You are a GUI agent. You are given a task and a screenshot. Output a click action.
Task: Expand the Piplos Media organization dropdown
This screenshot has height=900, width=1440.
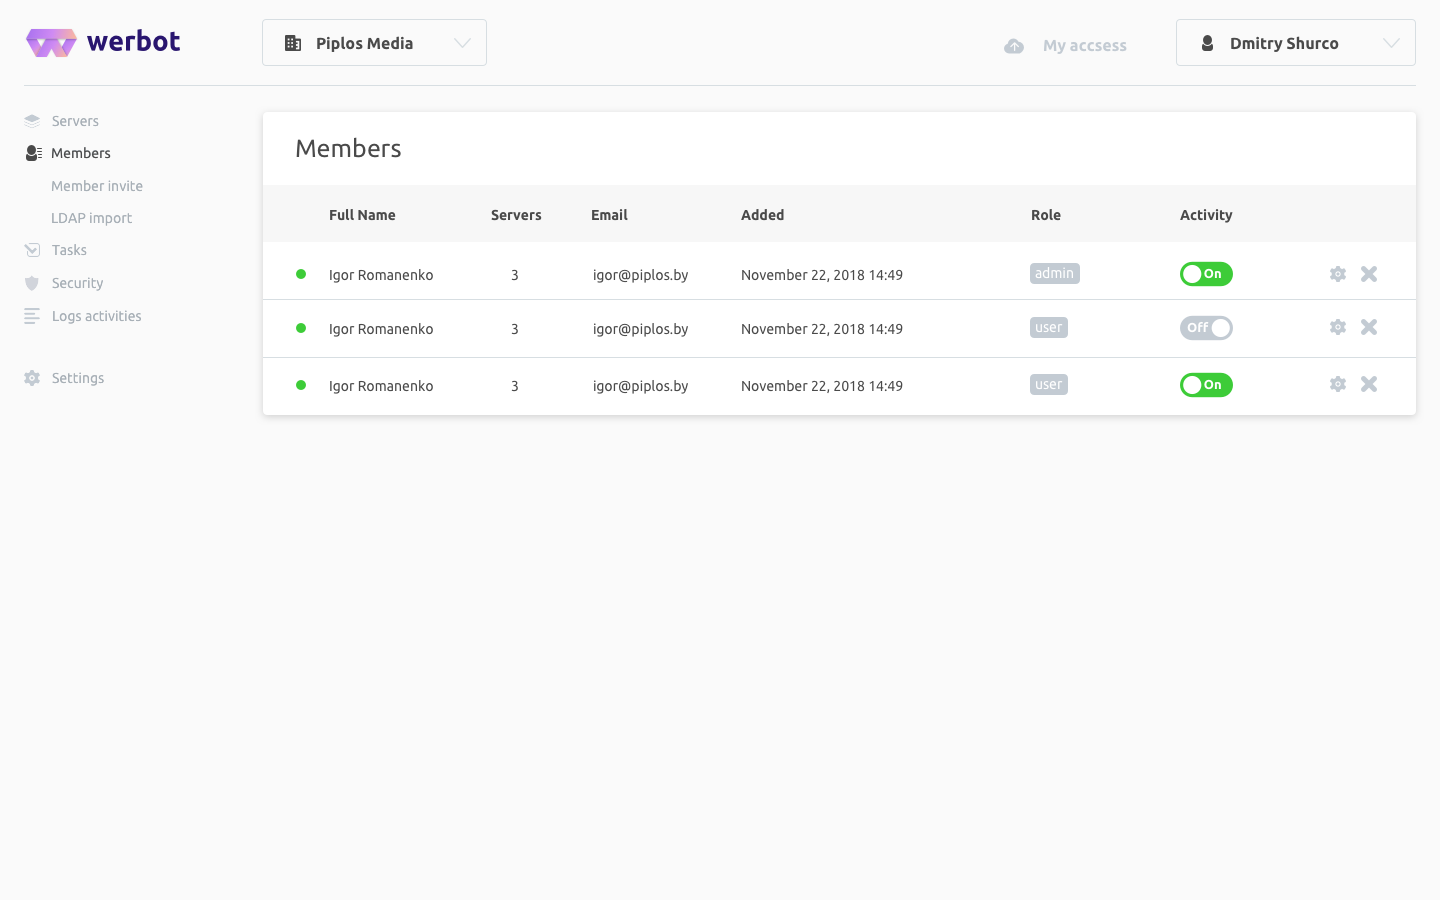374,43
